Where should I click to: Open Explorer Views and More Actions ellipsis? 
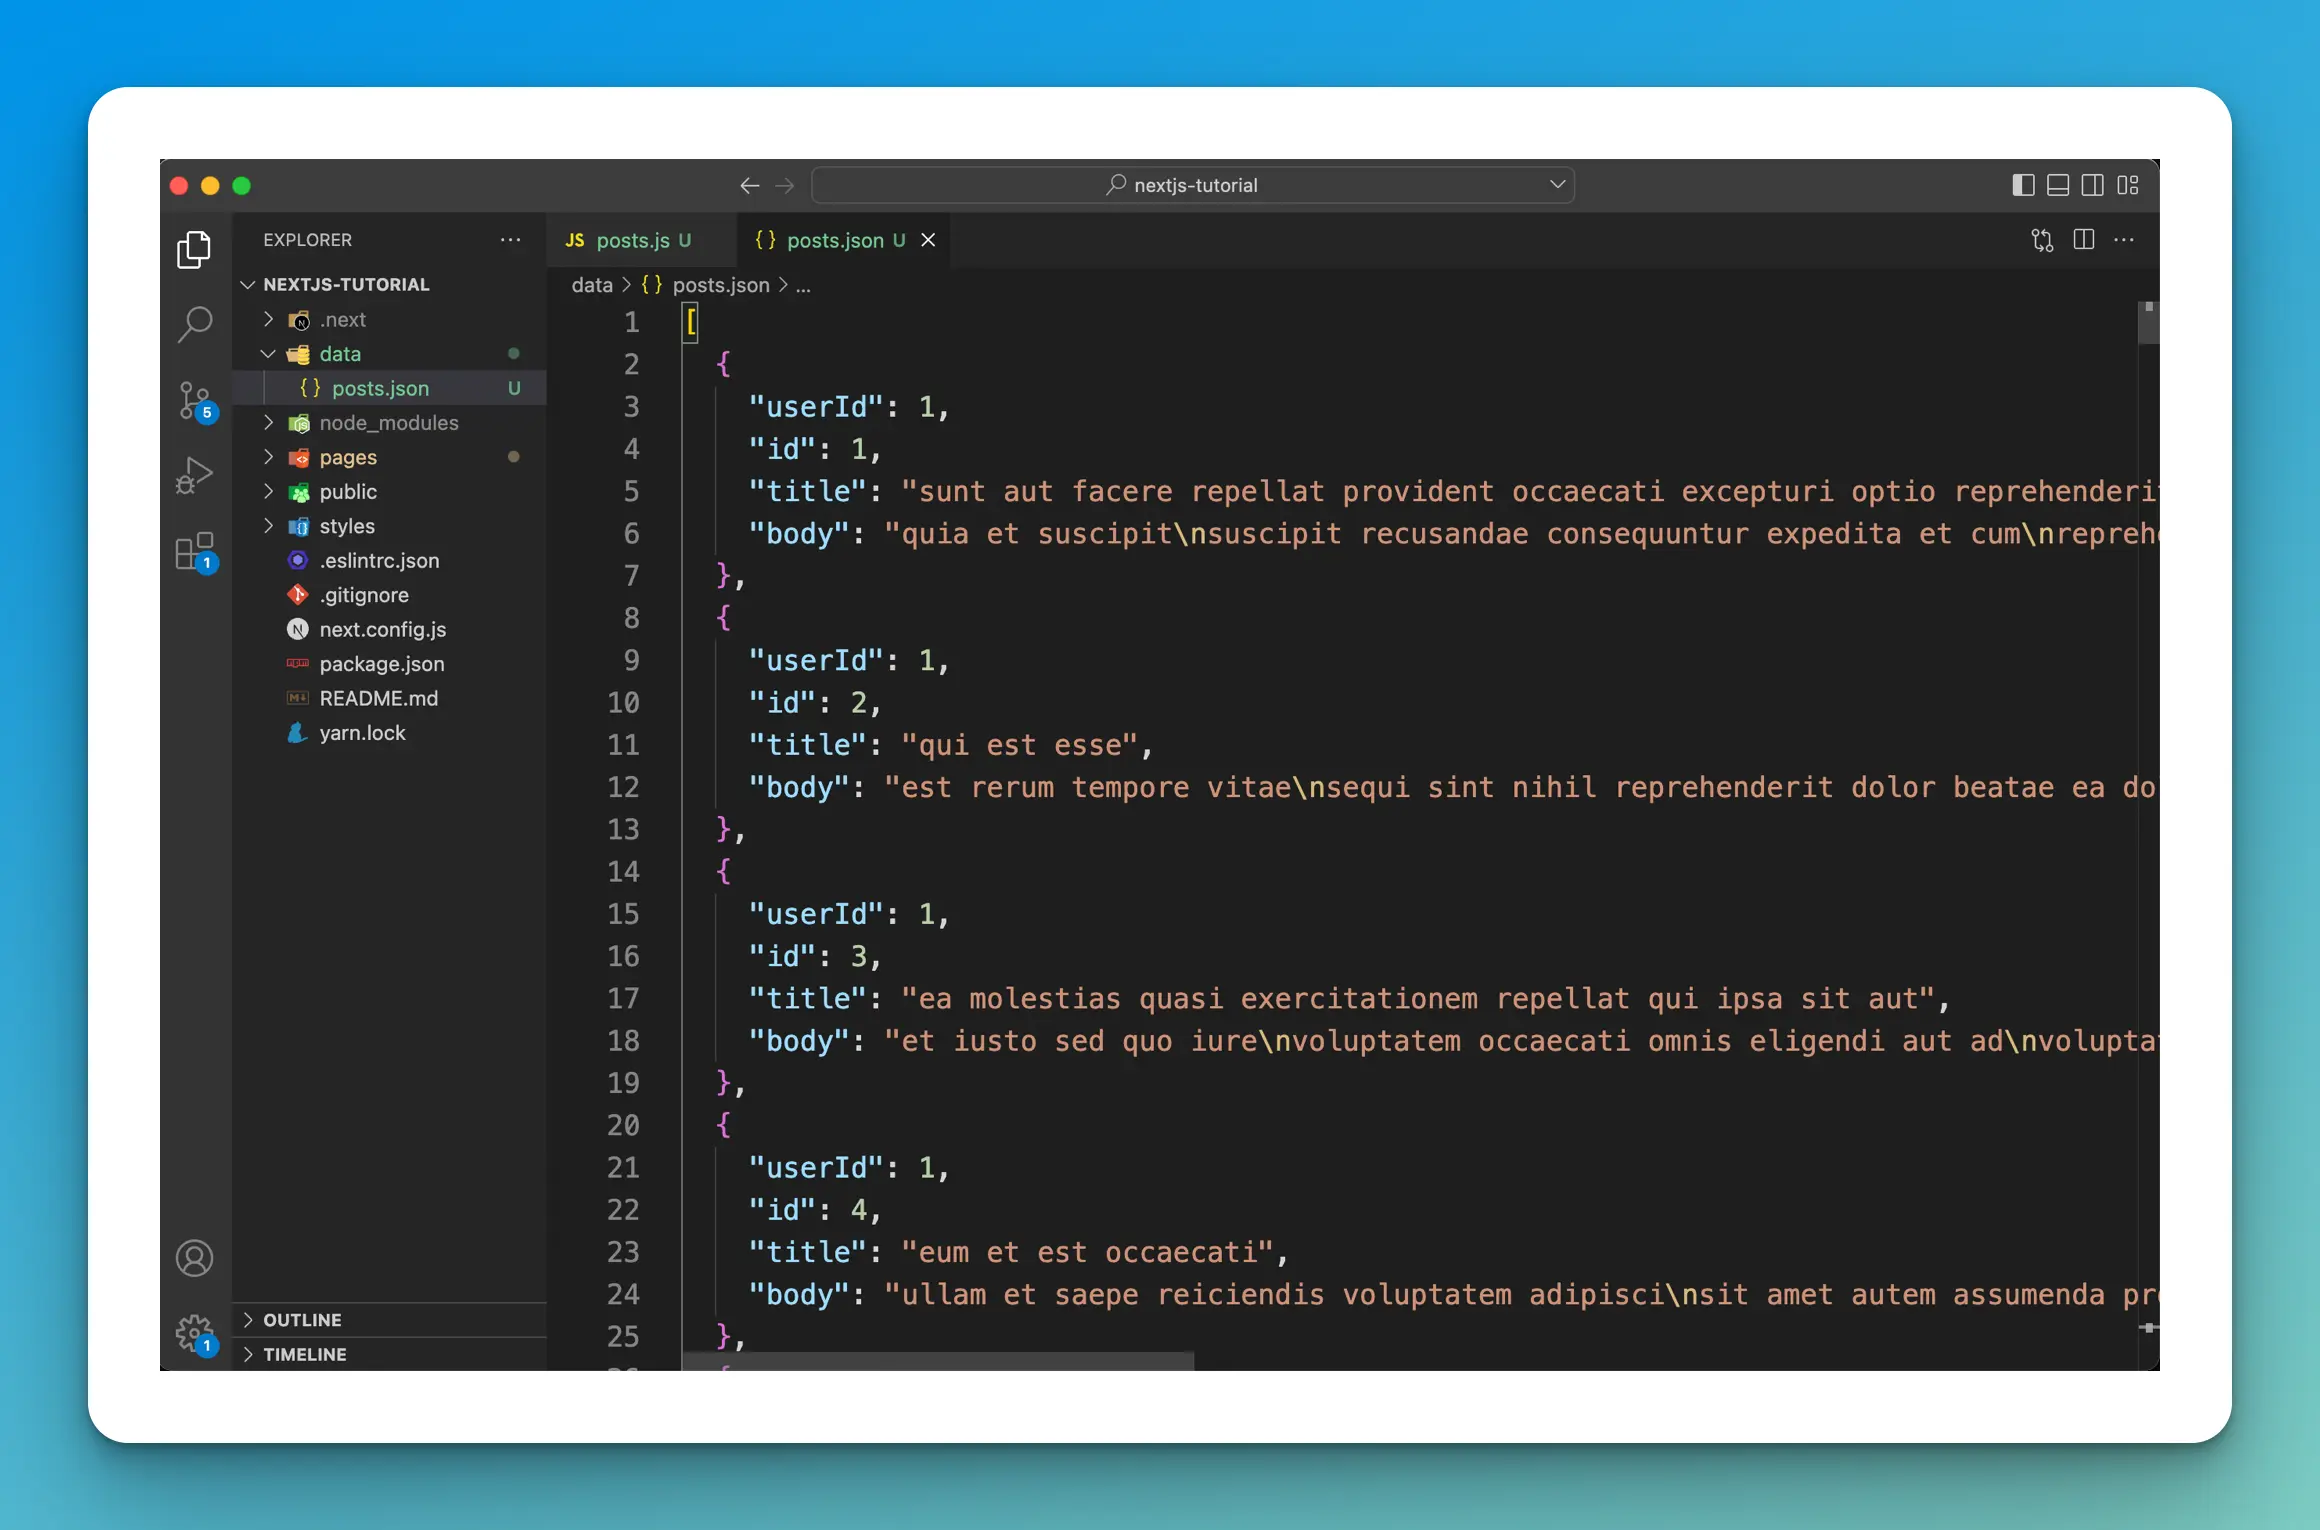point(510,240)
